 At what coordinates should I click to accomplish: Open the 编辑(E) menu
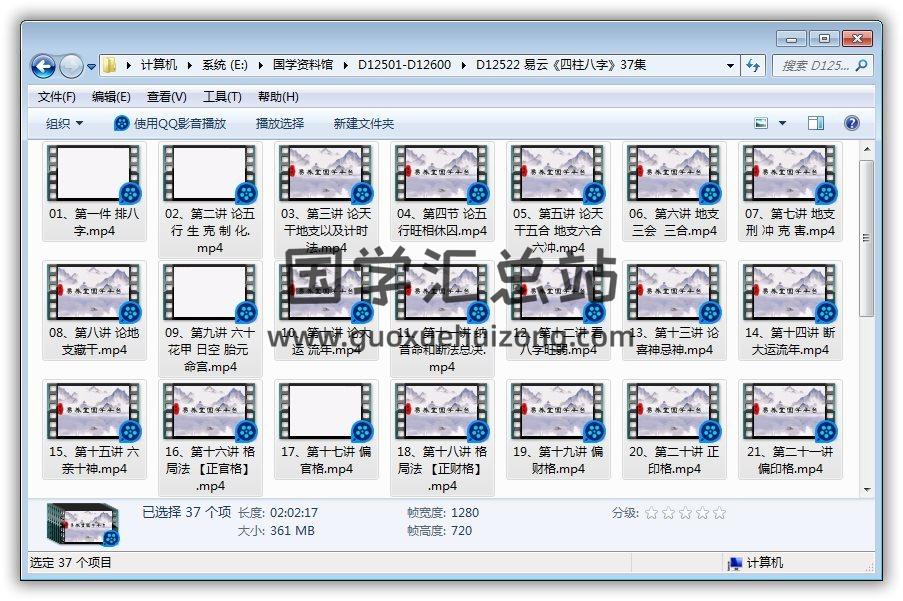(x=111, y=97)
